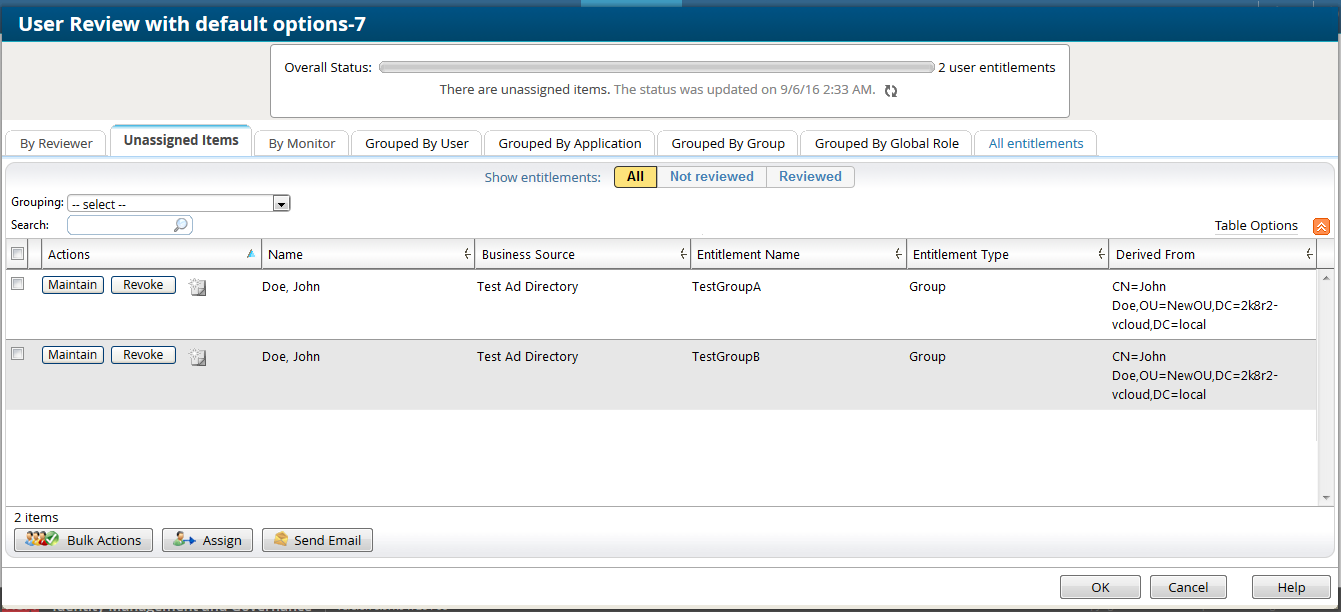This screenshot has width=1341, height=612.
Task: Switch to the Grouped By Application tab
Action: tap(569, 143)
